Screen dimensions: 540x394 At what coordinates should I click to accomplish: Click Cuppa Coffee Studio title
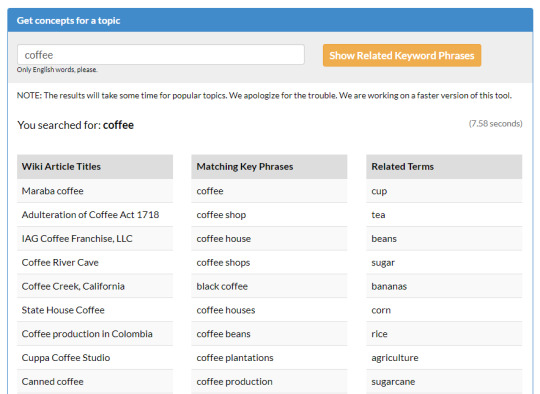coord(95,357)
